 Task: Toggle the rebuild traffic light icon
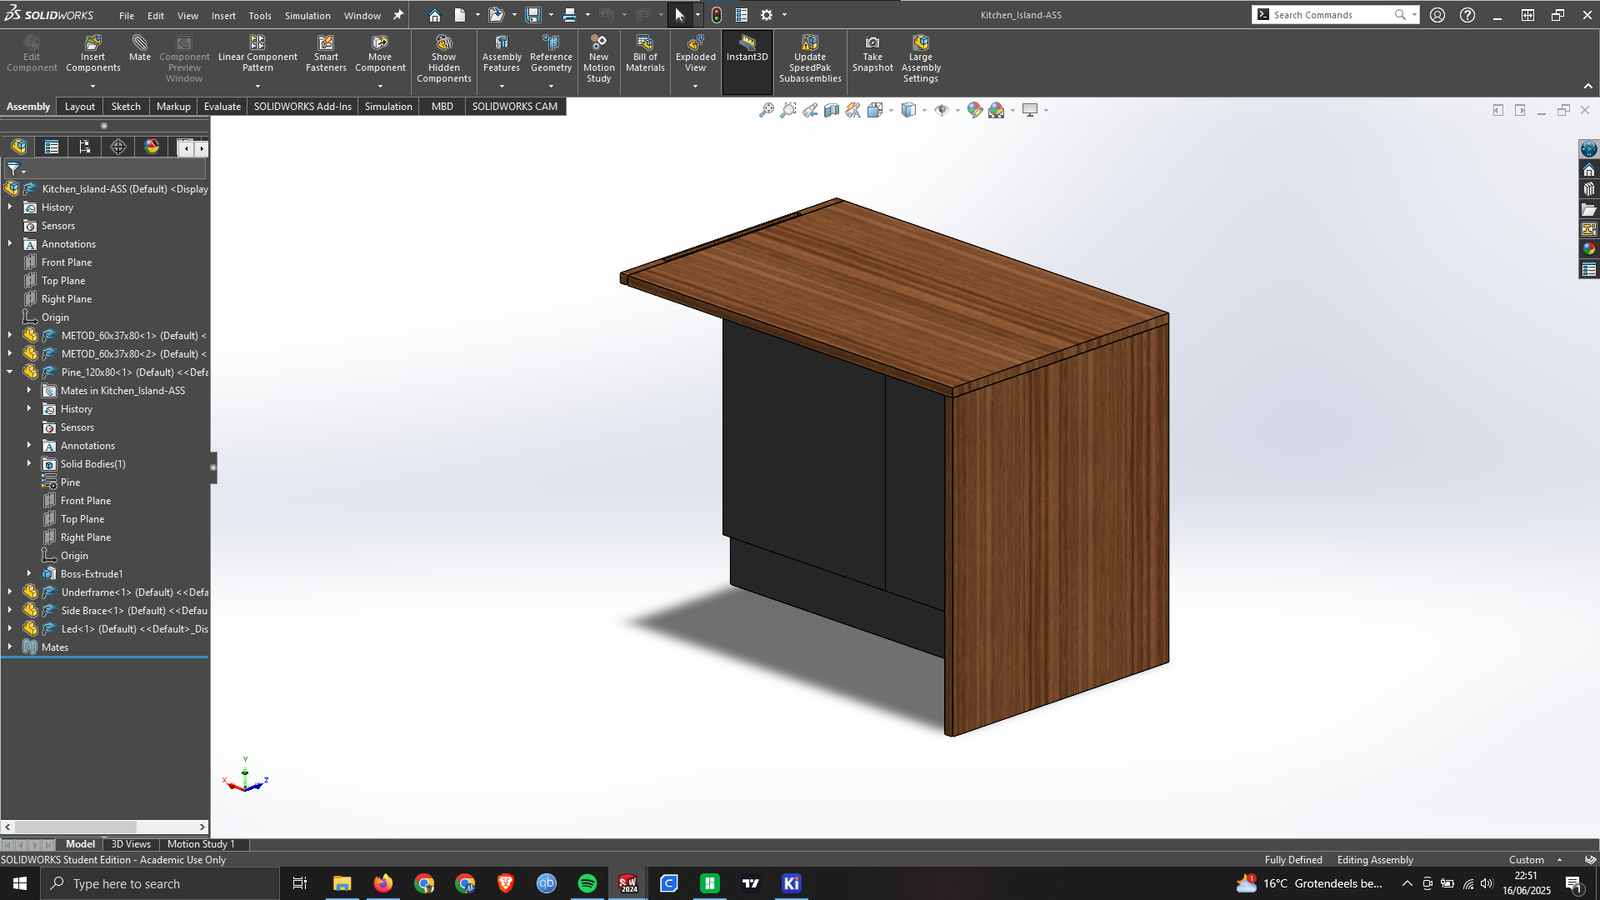[x=716, y=15]
